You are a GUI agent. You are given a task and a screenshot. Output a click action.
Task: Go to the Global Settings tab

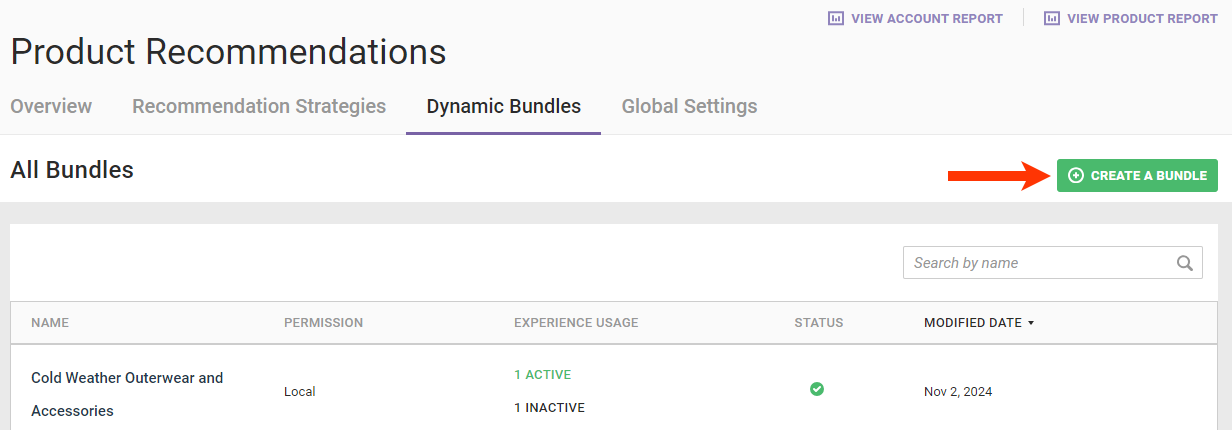pyautogui.click(x=689, y=106)
